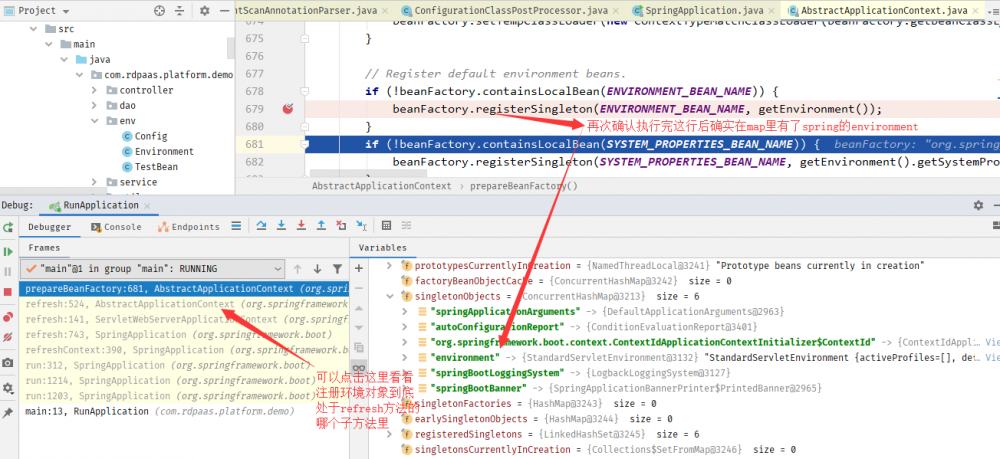Collapse the main folder chevron
This screenshot has height=459, width=1000.
pos(49,44)
